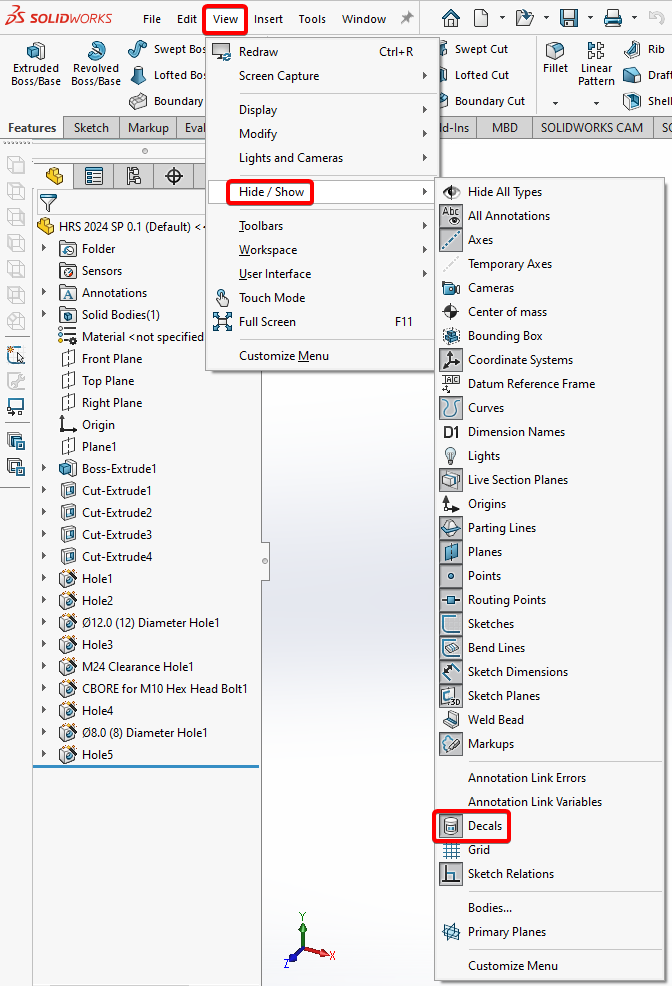The image size is (672, 986).
Task: Click the Print icon
Action: 612,18
